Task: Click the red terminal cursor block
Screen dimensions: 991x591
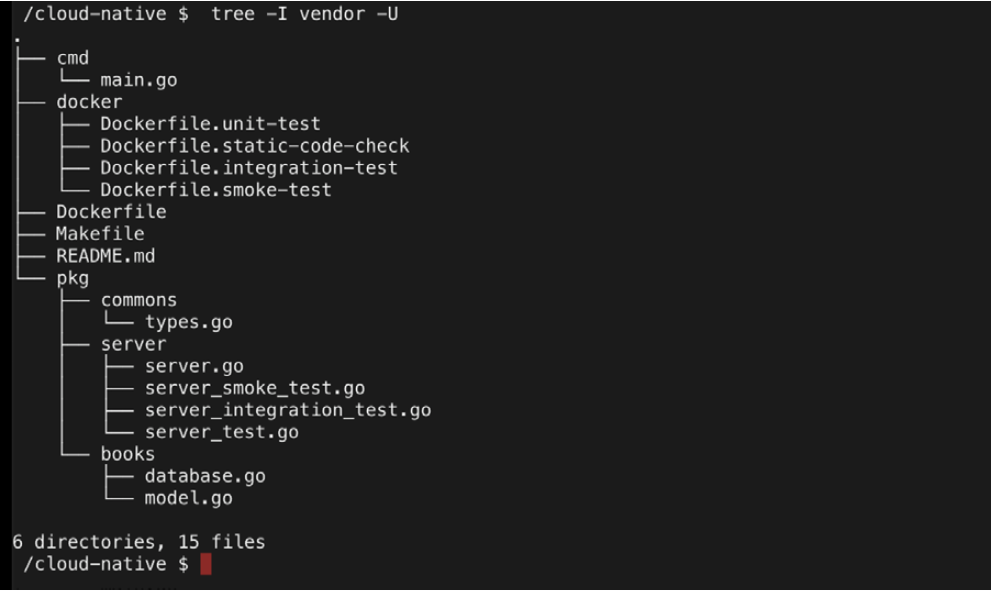Action: pyautogui.click(x=206, y=565)
